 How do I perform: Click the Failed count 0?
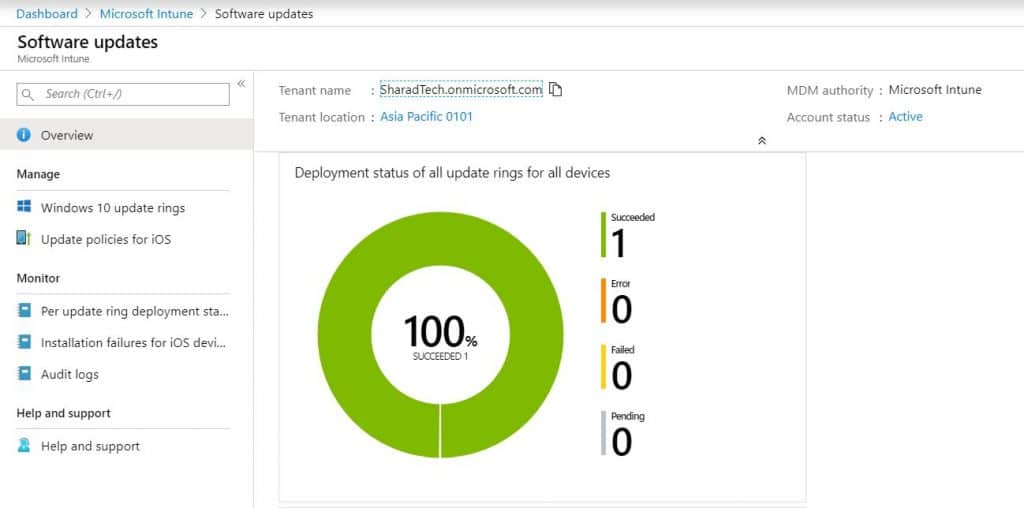coord(621,376)
